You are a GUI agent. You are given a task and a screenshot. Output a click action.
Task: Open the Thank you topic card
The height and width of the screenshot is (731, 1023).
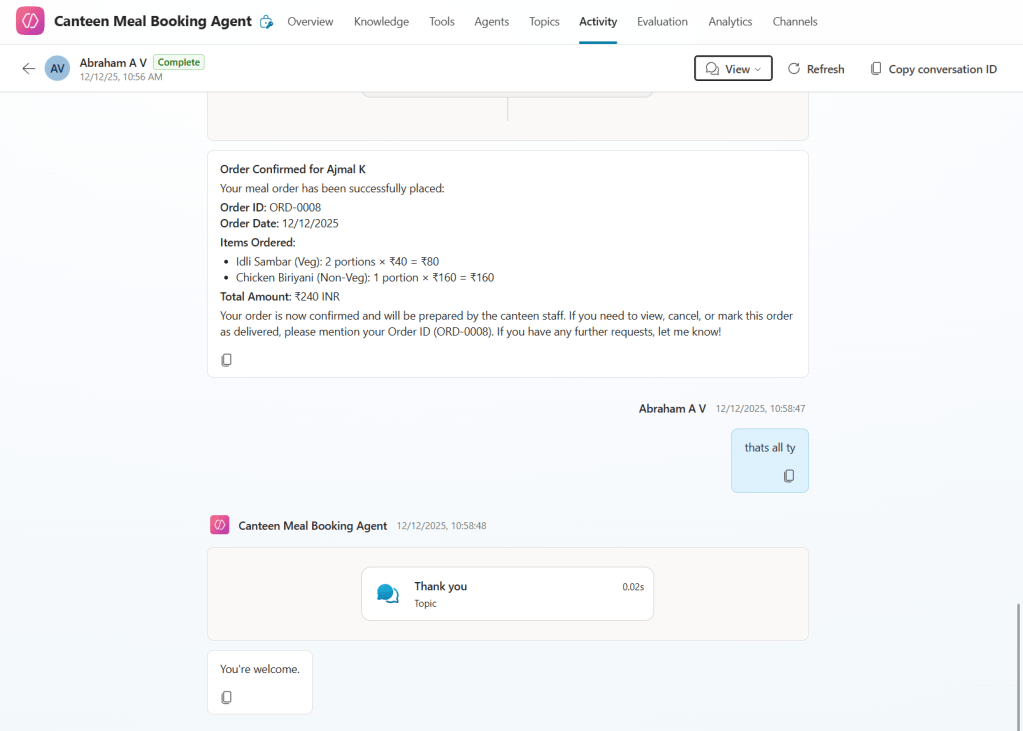click(x=507, y=594)
